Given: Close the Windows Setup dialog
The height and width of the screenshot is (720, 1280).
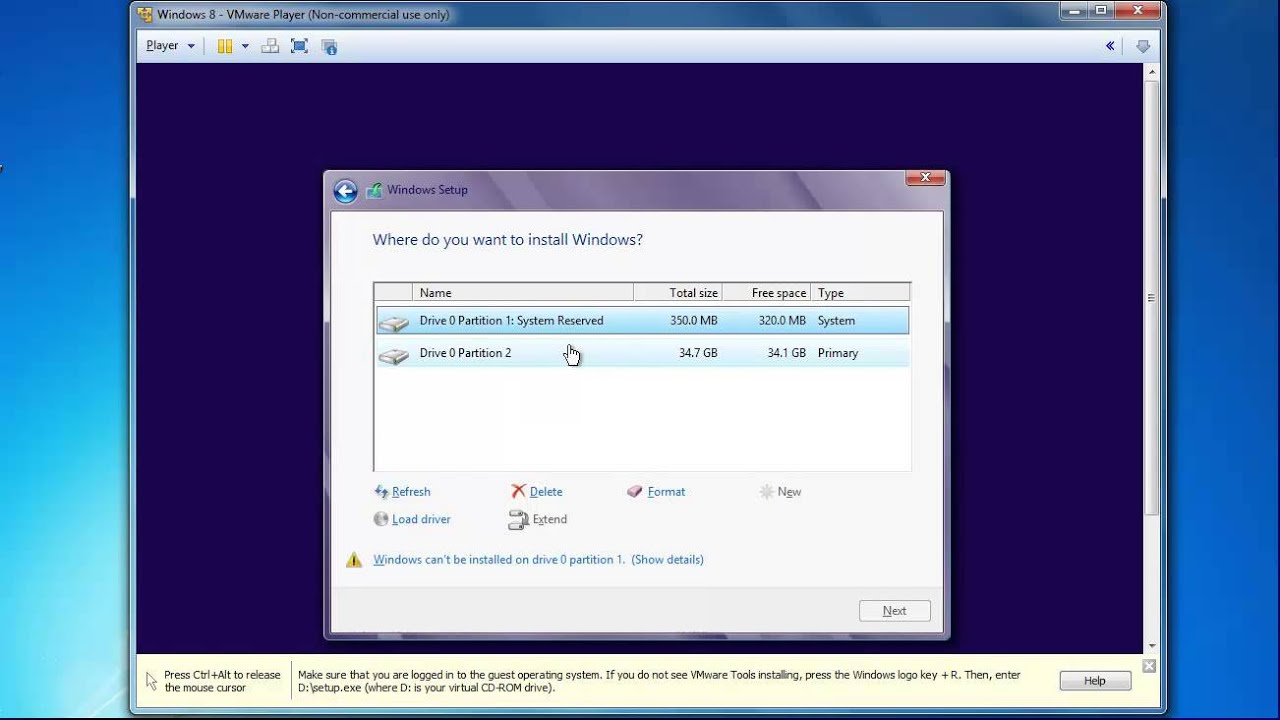Looking at the screenshot, I should point(925,178).
